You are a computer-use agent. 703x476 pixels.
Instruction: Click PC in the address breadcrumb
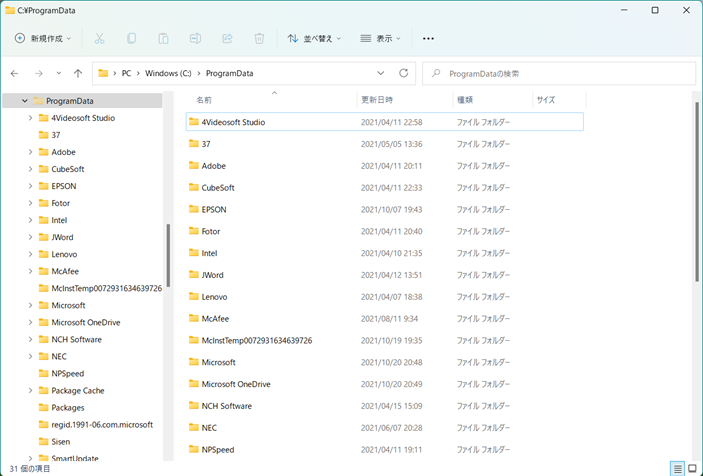(x=126, y=73)
